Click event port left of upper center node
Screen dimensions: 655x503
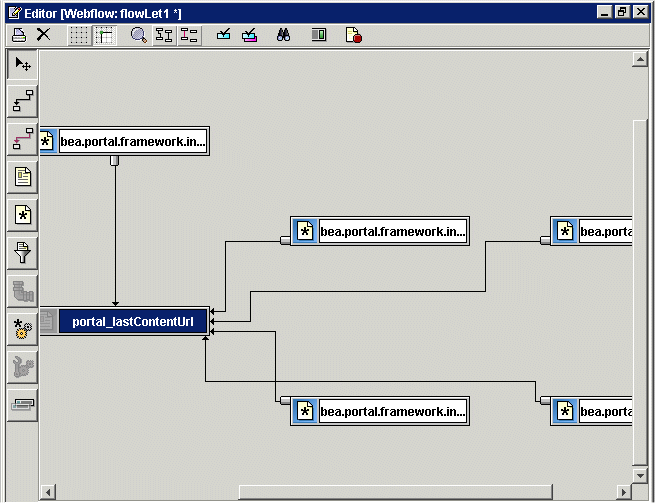click(x=285, y=241)
